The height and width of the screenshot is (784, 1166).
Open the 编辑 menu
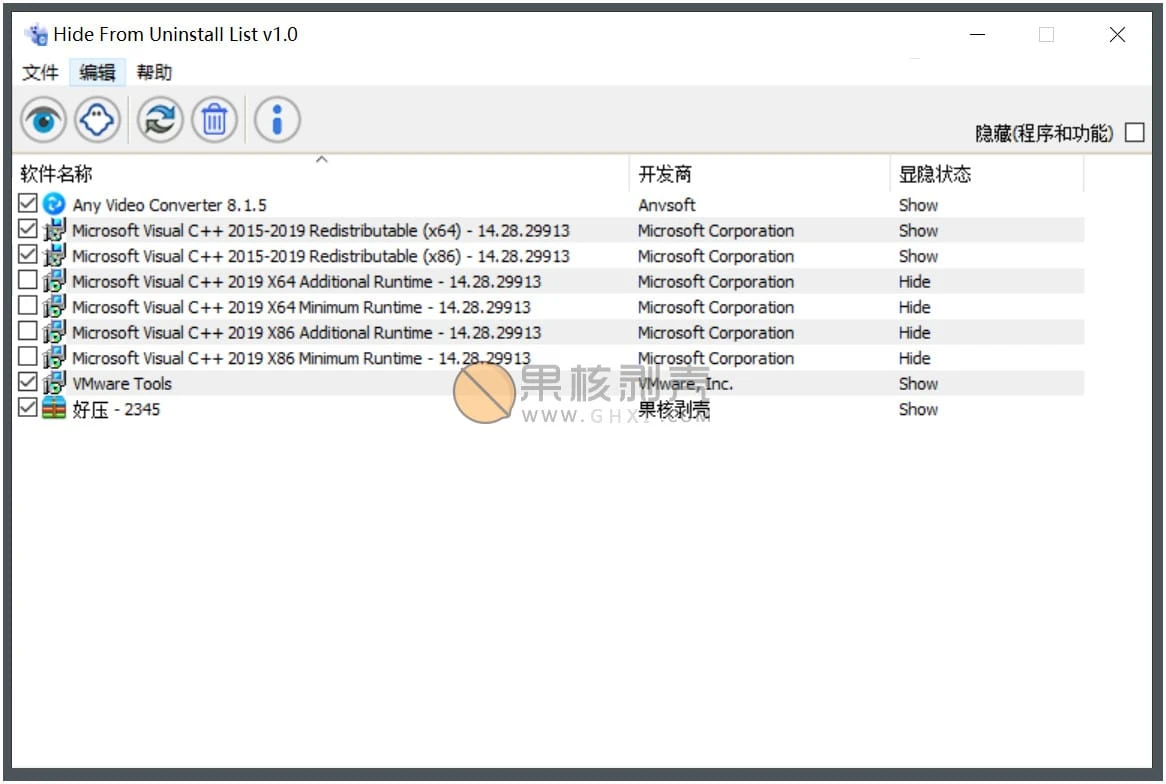[97, 72]
